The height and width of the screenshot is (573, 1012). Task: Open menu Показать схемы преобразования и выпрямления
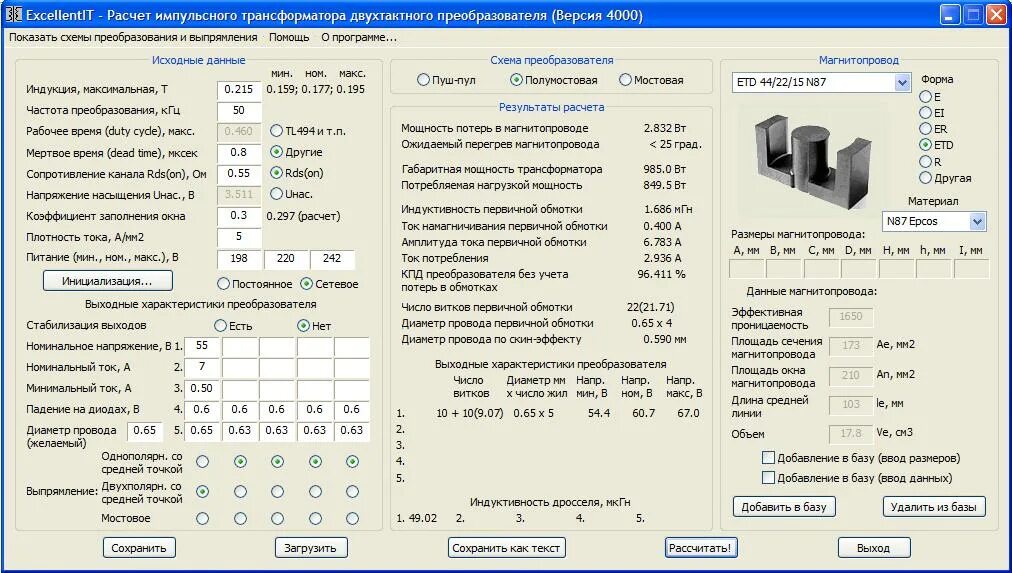[133, 37]
